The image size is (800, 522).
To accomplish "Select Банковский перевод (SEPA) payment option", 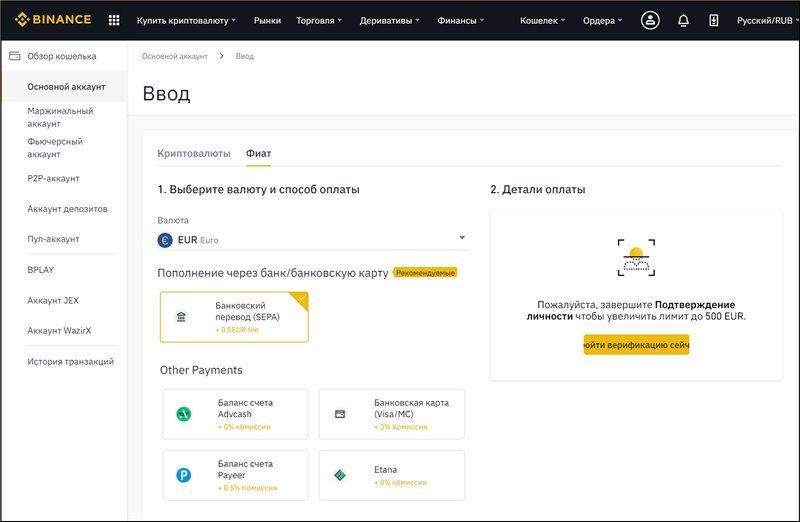I will 234,317.
